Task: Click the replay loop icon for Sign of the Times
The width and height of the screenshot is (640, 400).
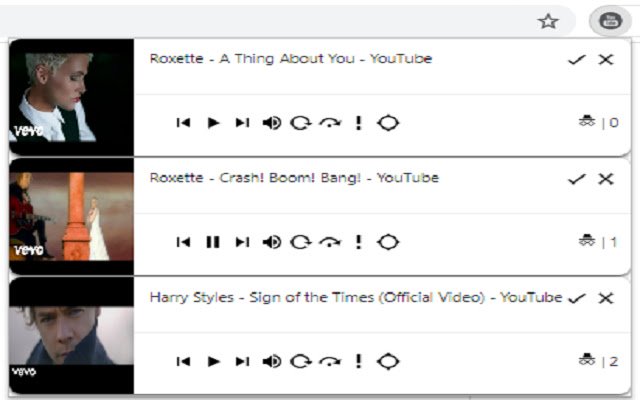Action: (300, 361)
